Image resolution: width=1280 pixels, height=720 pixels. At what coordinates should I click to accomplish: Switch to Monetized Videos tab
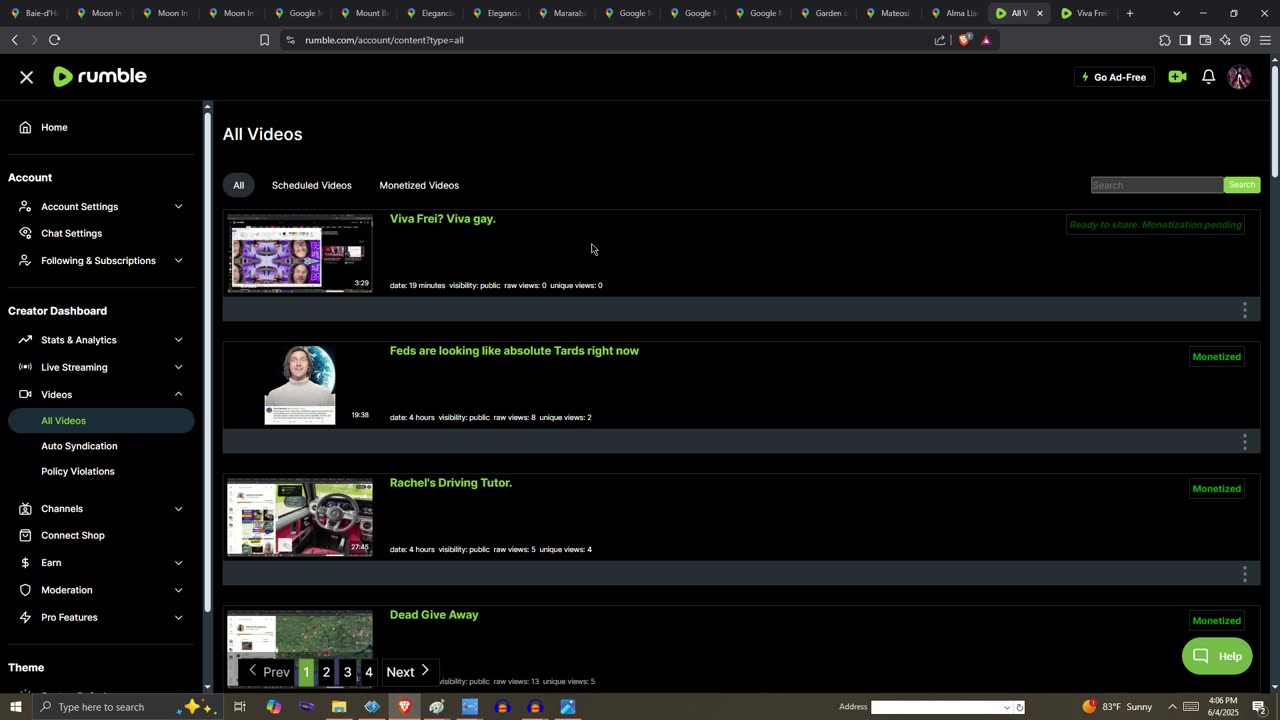click(x=419, y=185)
